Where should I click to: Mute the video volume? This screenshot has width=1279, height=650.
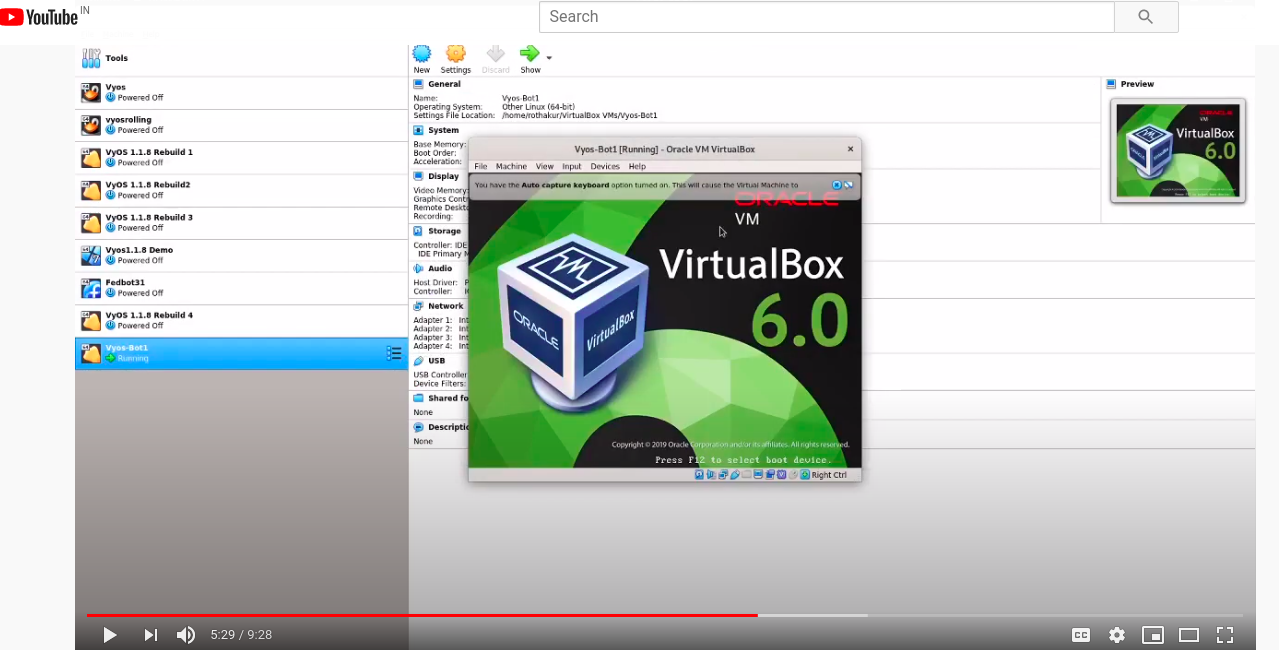(186, 635)
